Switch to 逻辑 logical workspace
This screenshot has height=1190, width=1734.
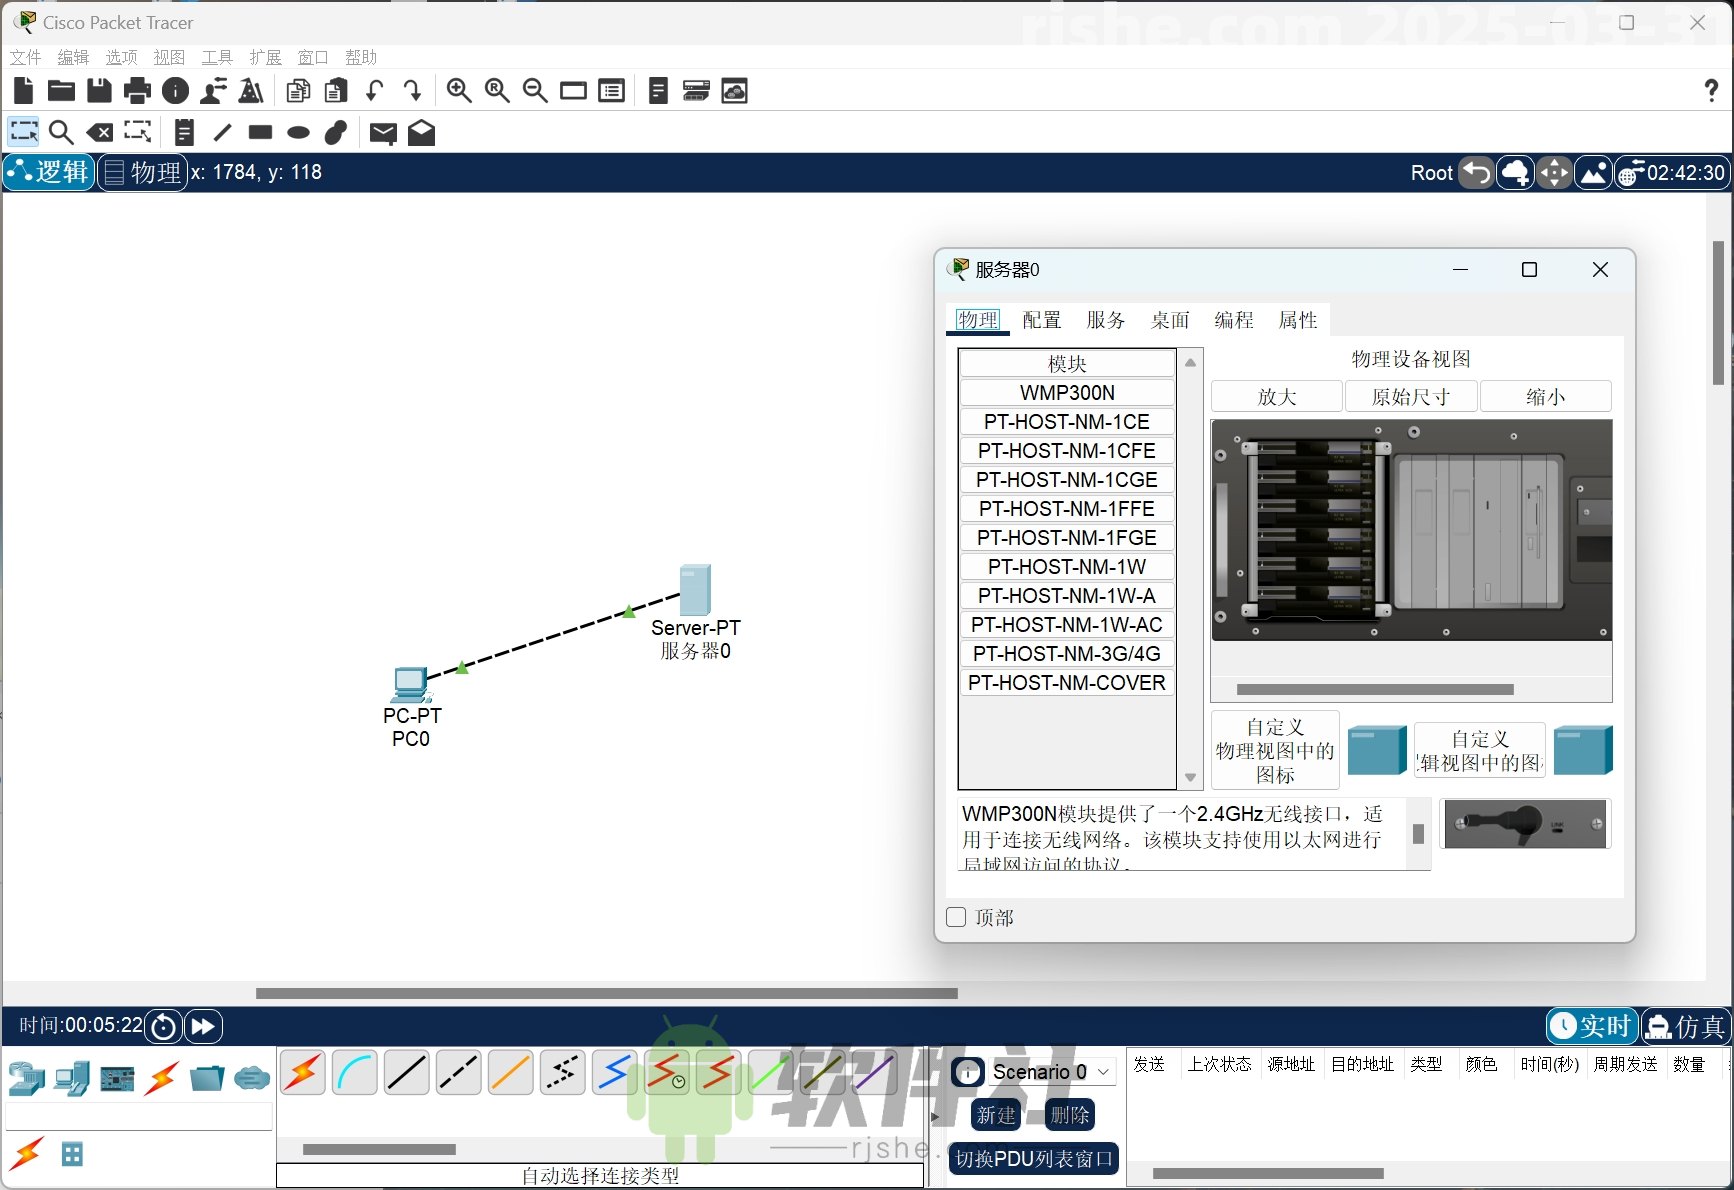pos(49,172)
